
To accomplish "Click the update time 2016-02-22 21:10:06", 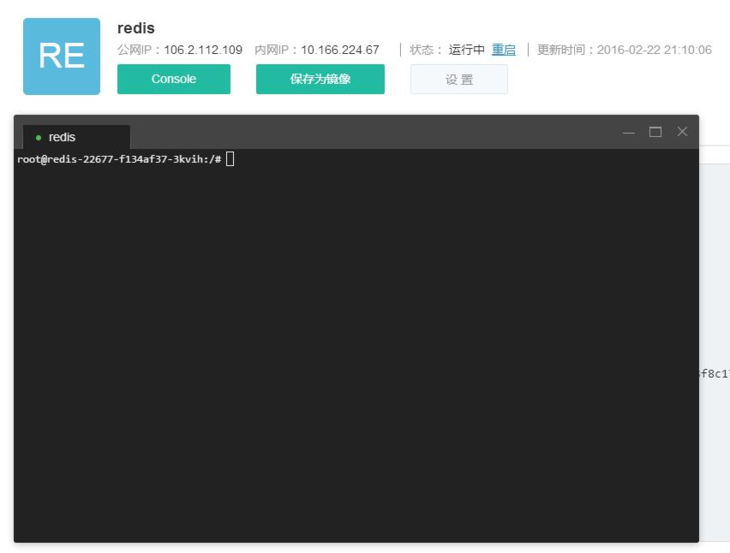I will tap(654, 50).
